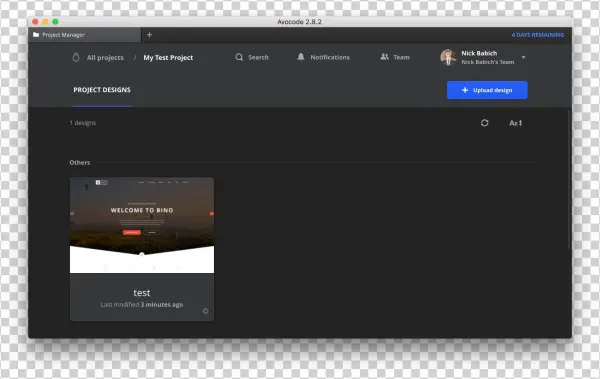Click the plus icon in Upload design
This screenshot has width=600, height=379.
(x=465, y=90)
